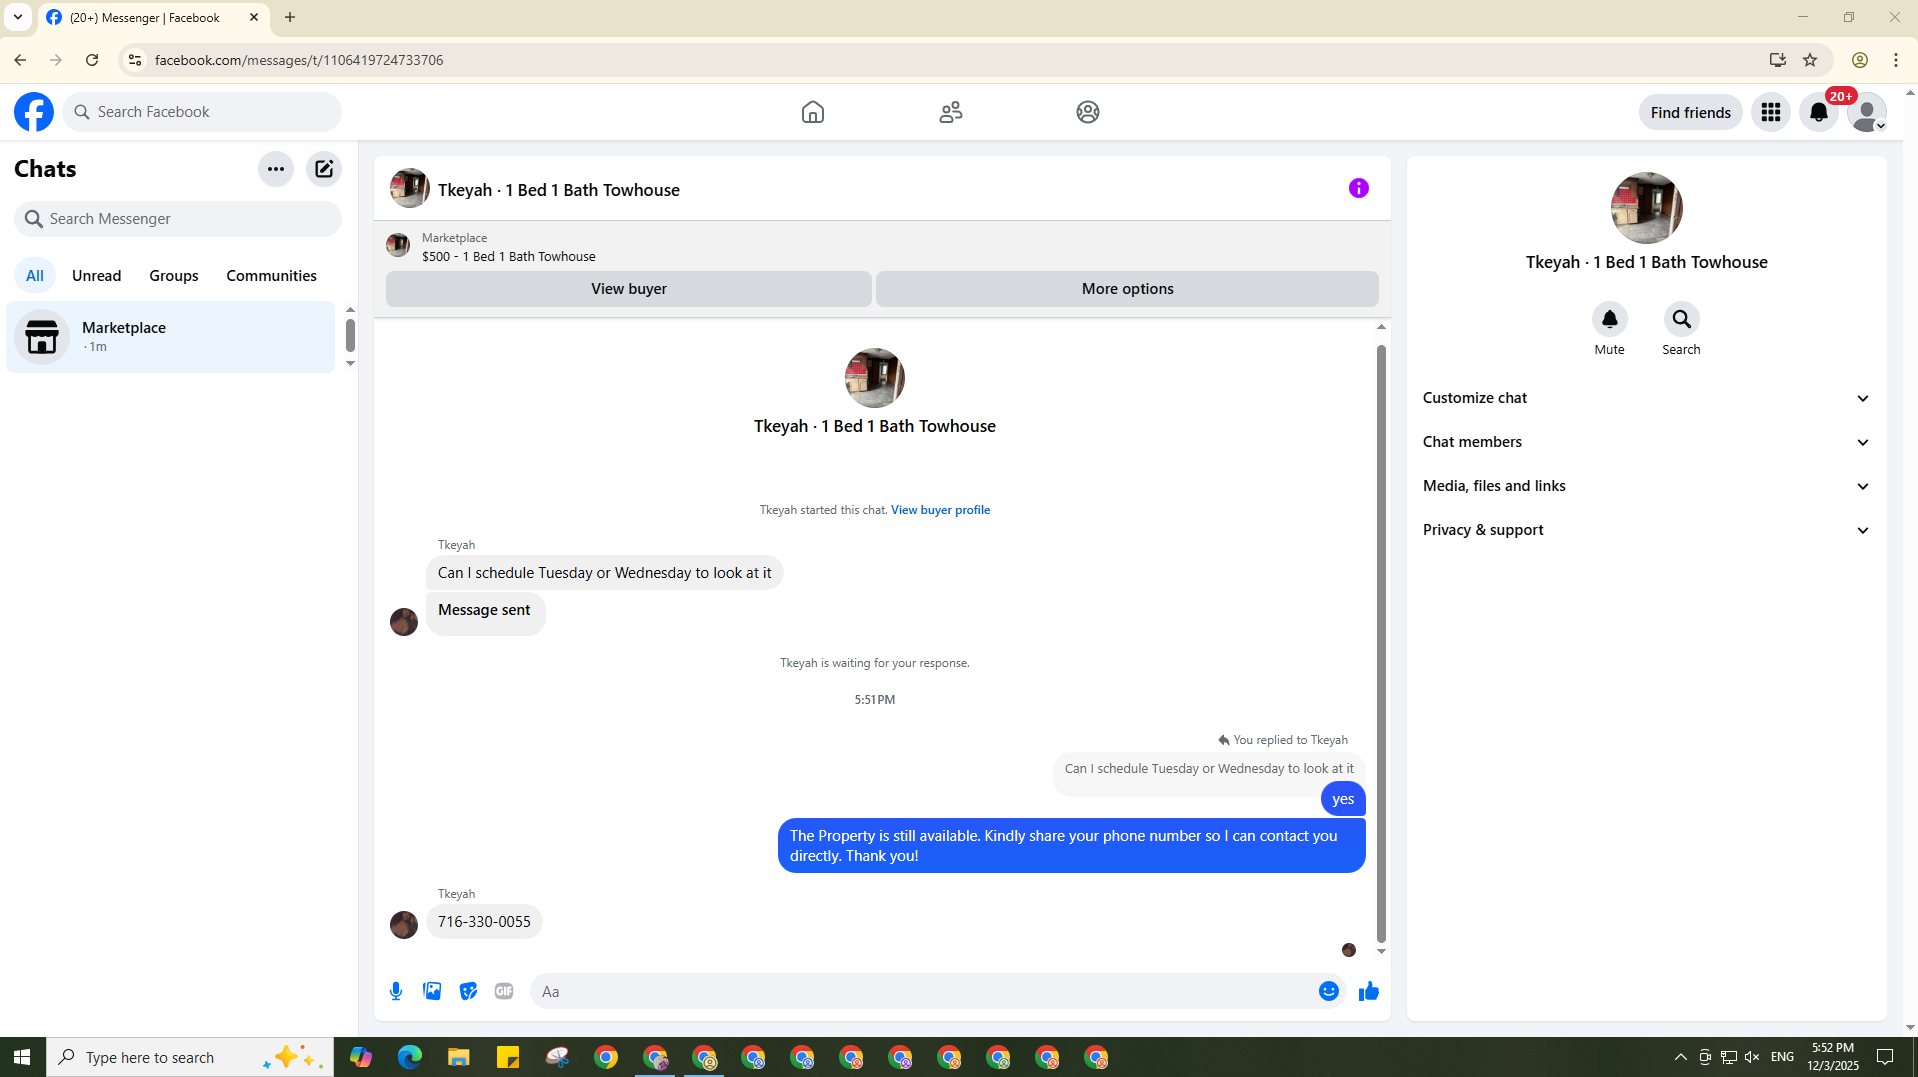Choose a sticker from sticker icon
Screen dimensions: 1918x1077
pos(468,991)
